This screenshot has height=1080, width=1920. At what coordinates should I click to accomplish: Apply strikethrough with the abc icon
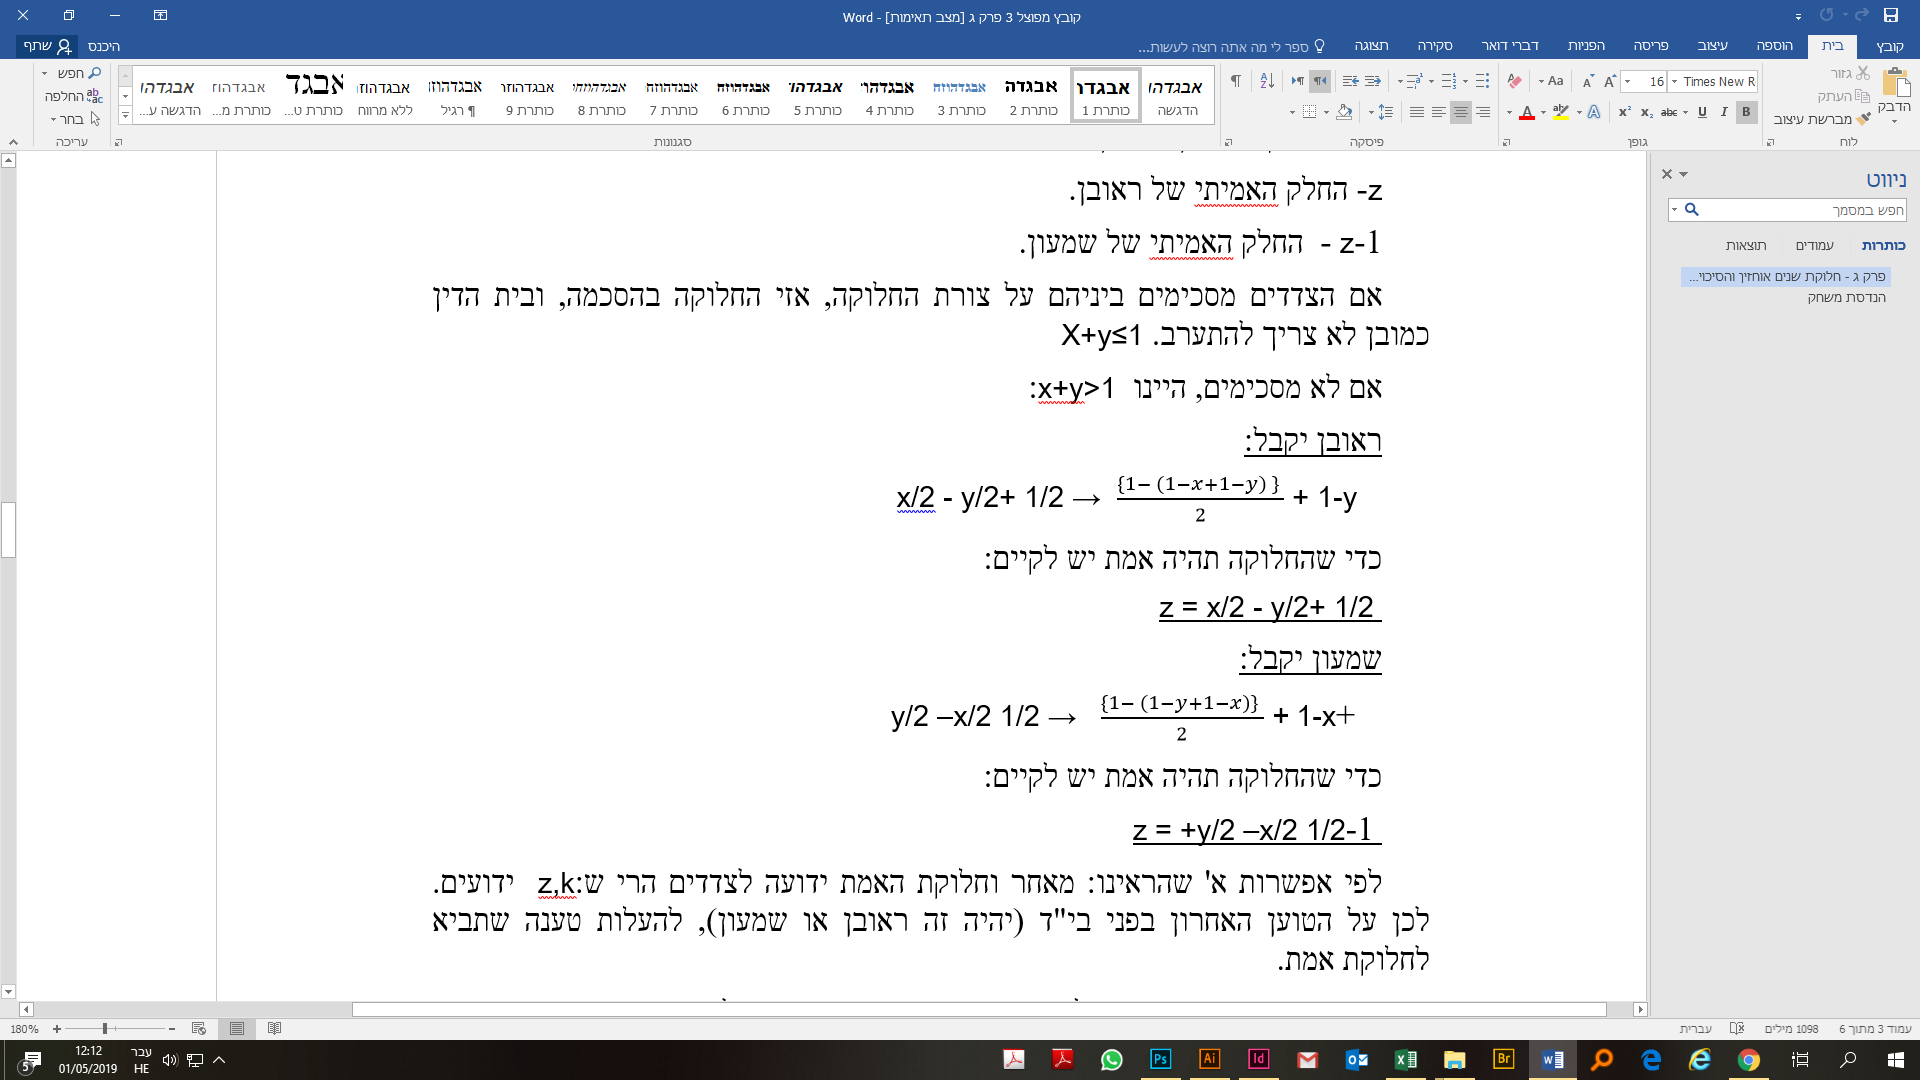point(1670,113)
